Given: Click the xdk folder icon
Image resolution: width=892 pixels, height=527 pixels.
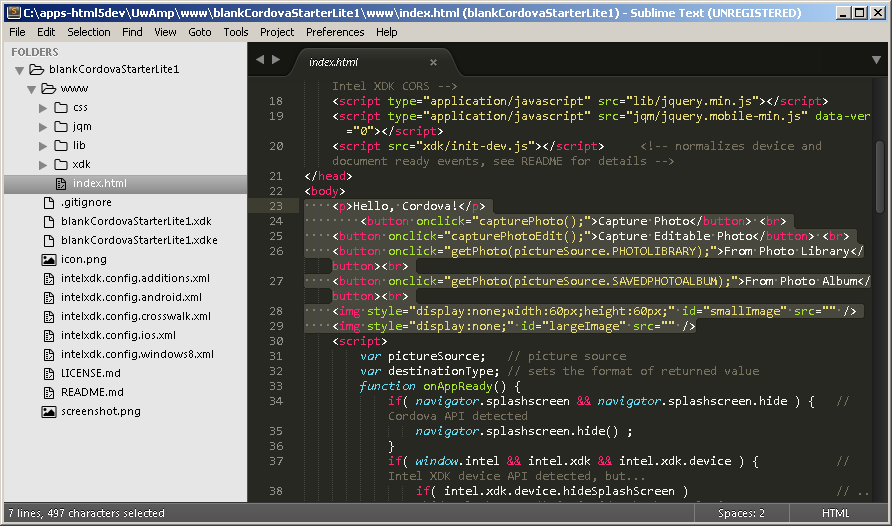Looking at the screenshot, I should tap(61, 164).
